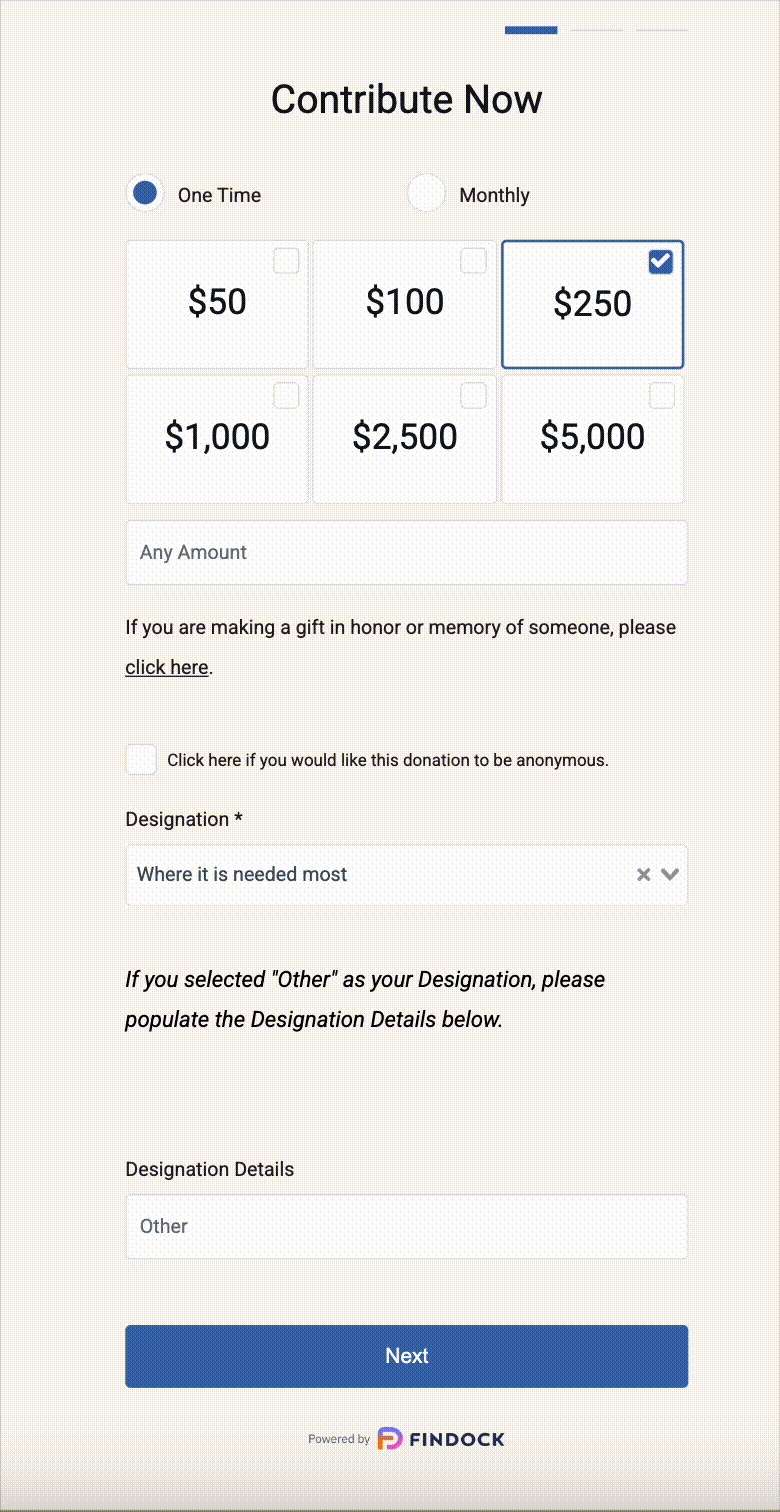Go to the third progress step bar
The width and height of the screenshot is (780, 1512).
[662, 30]
